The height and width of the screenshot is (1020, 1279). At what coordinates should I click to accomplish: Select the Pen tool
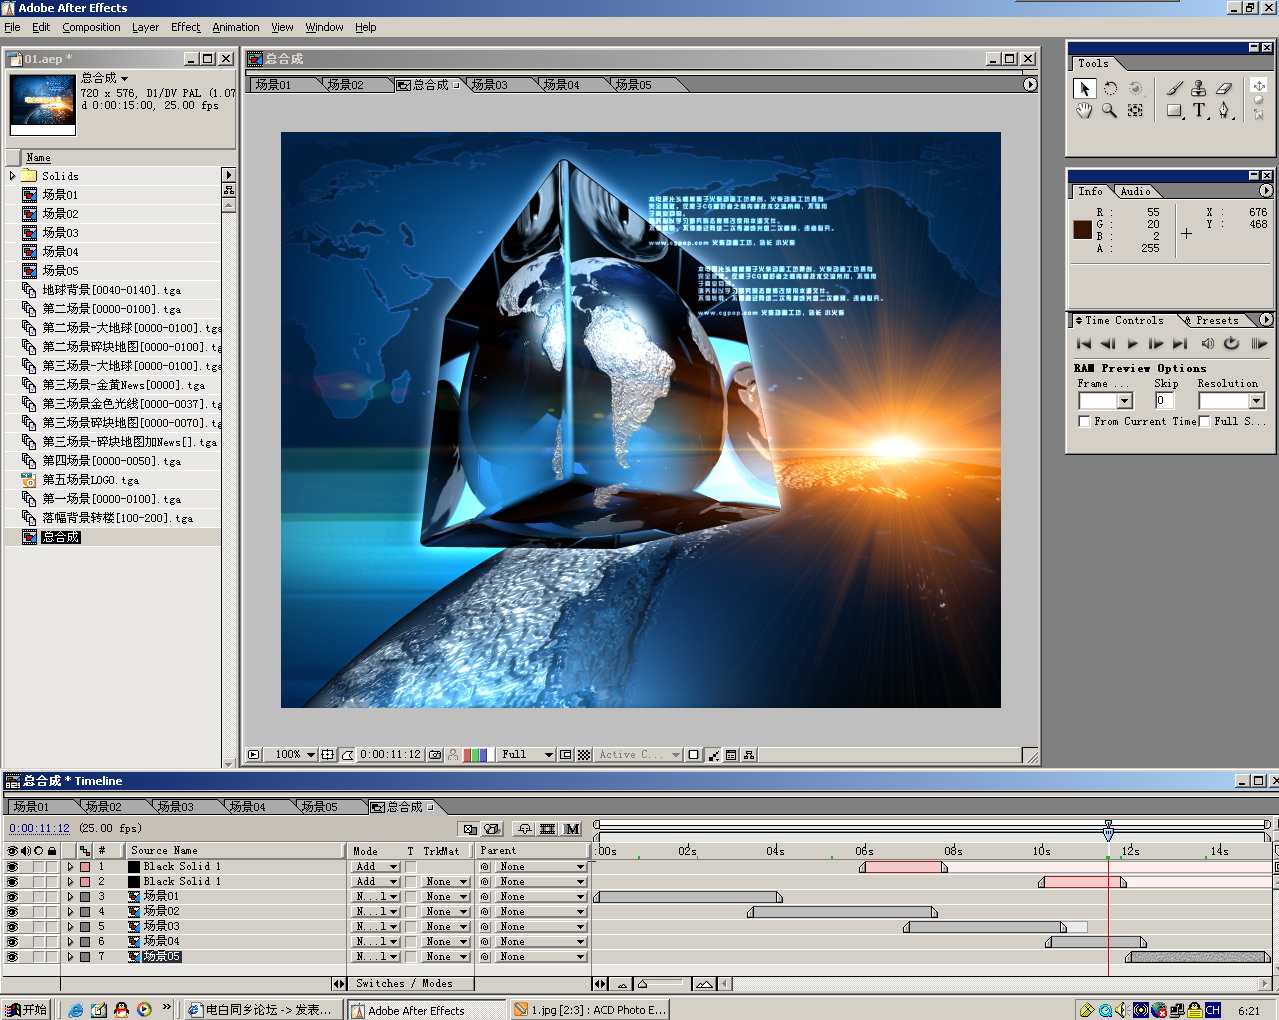1223,111
